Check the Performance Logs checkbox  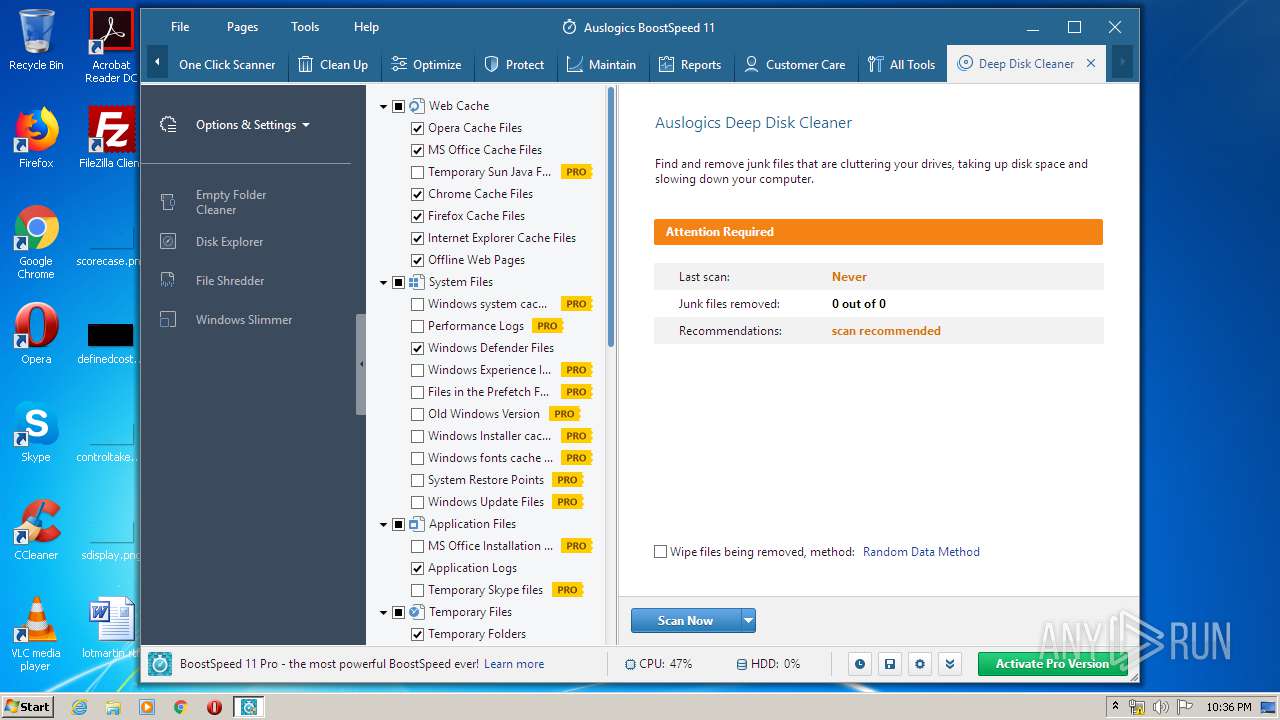(x=418, y=326)
